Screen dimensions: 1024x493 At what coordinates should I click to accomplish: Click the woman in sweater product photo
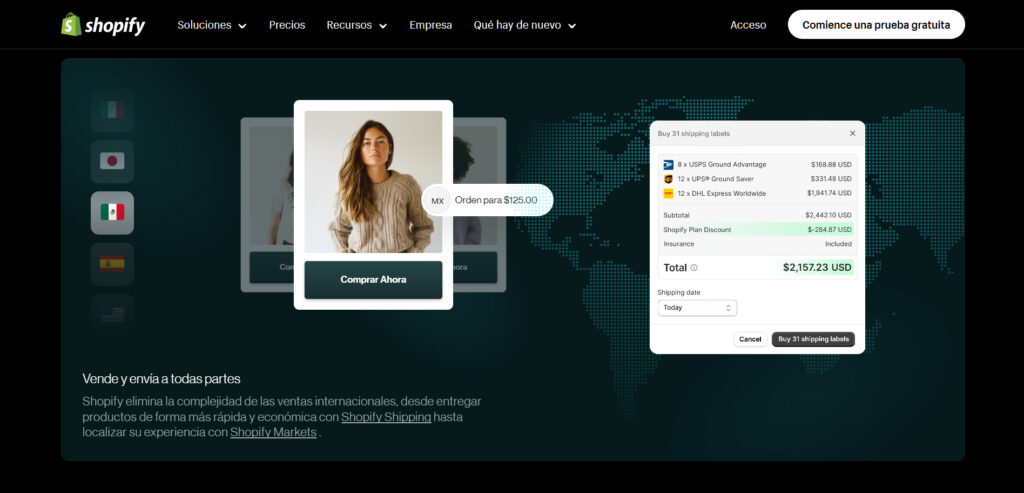click(373, 182)
